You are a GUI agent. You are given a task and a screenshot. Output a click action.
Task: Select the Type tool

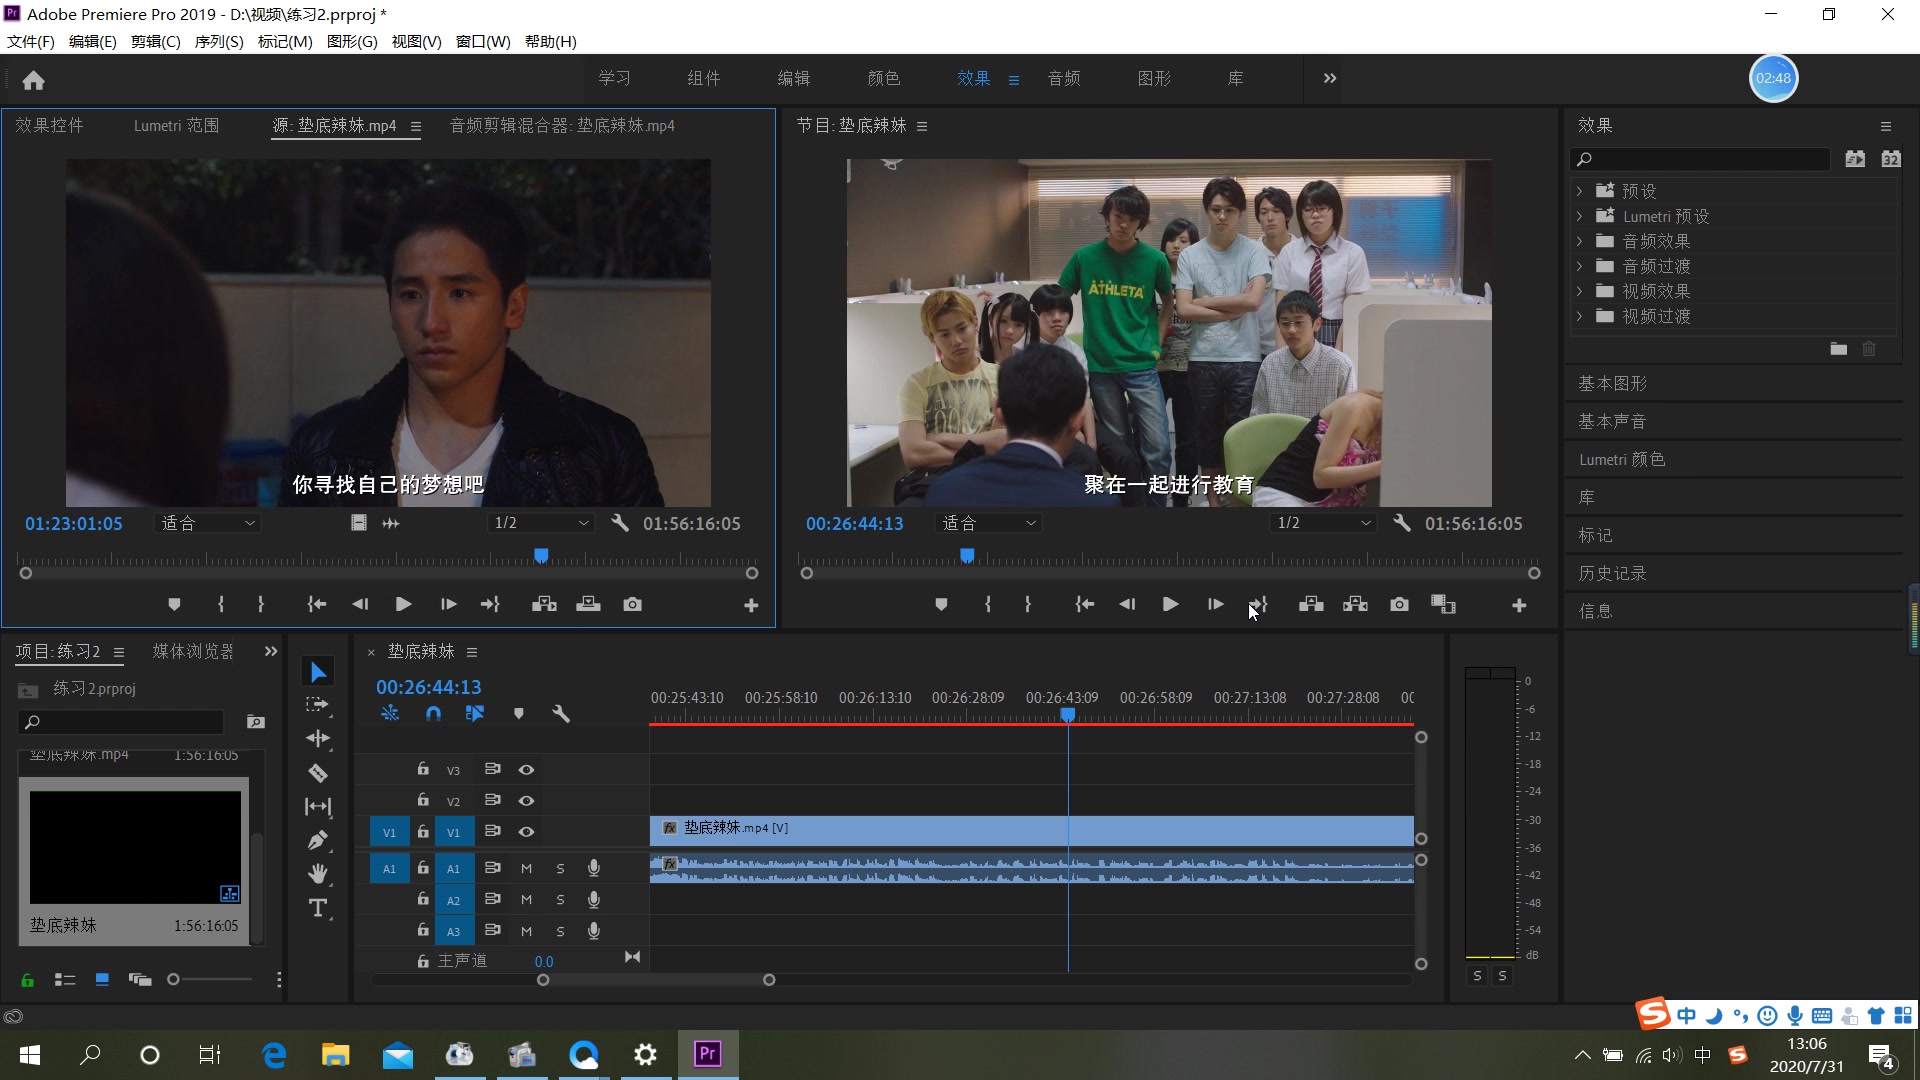318,908
